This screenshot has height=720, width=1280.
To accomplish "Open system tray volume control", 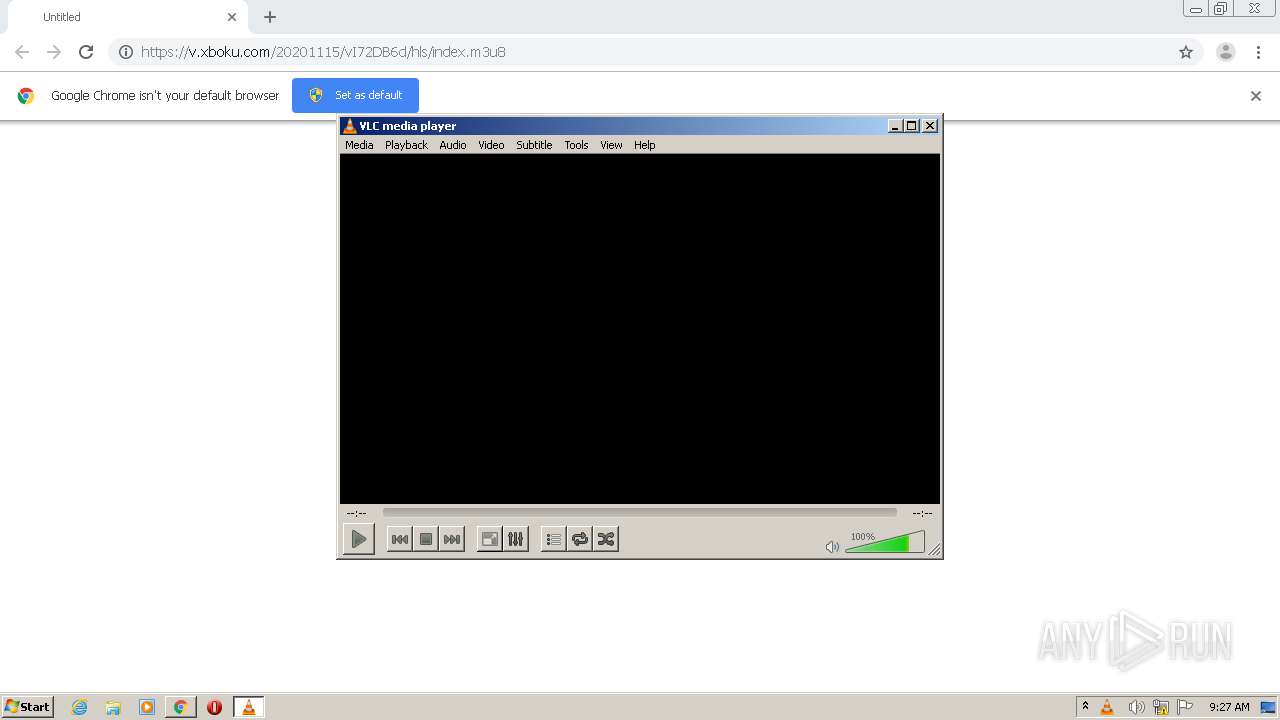I will (x=1136, y=707).
